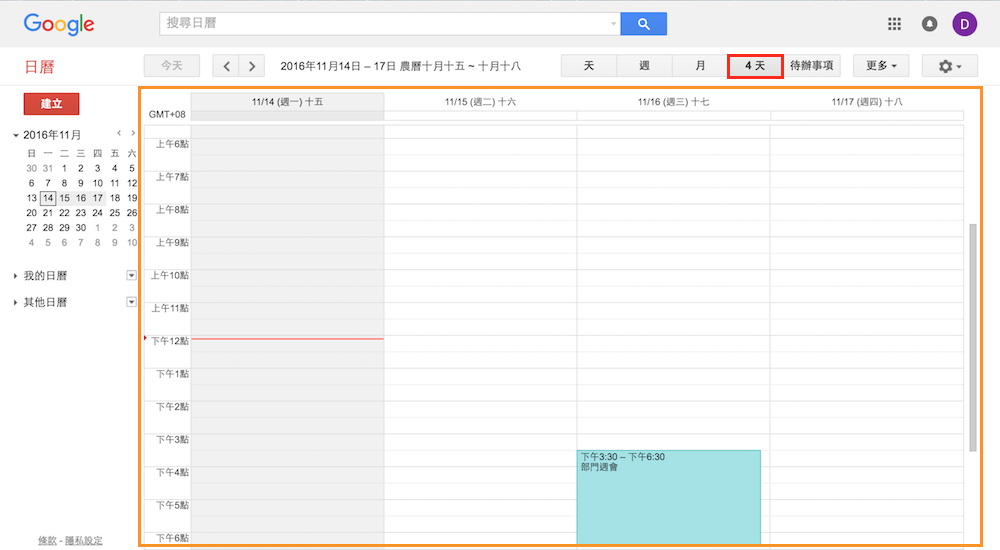Screen dimensions: 1000x550
Task: Open the 隱私設定 link
Action: coord(83,540)
